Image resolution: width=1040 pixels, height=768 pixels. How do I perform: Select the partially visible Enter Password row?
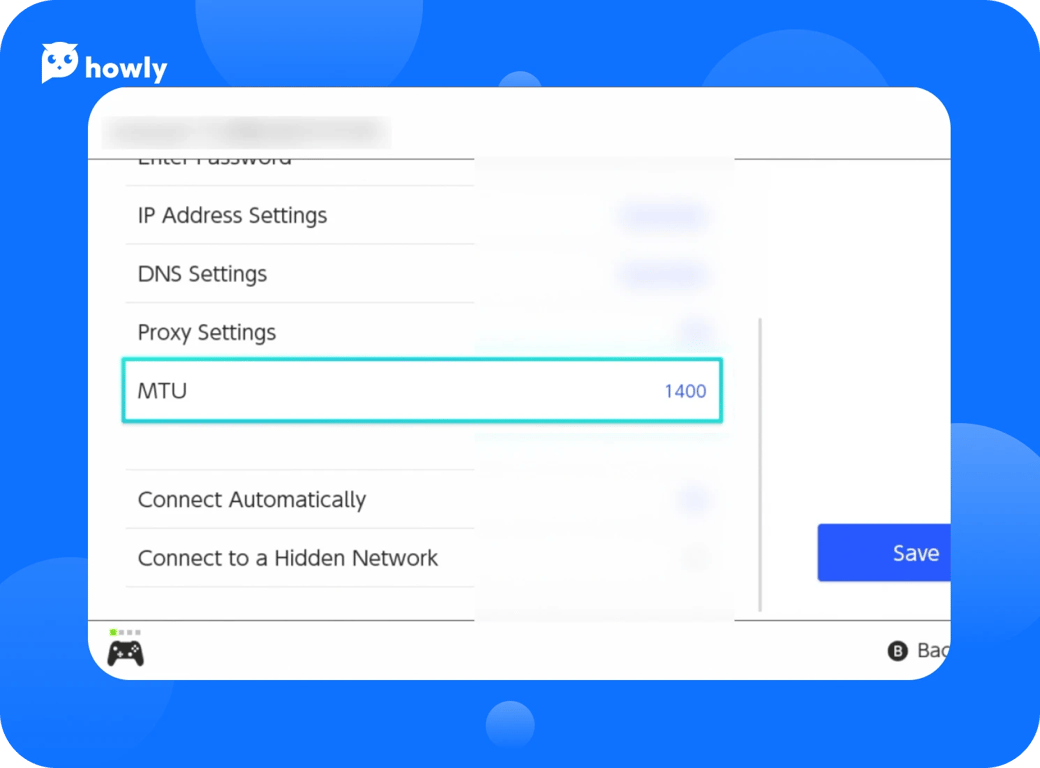(x=214, y=161)
